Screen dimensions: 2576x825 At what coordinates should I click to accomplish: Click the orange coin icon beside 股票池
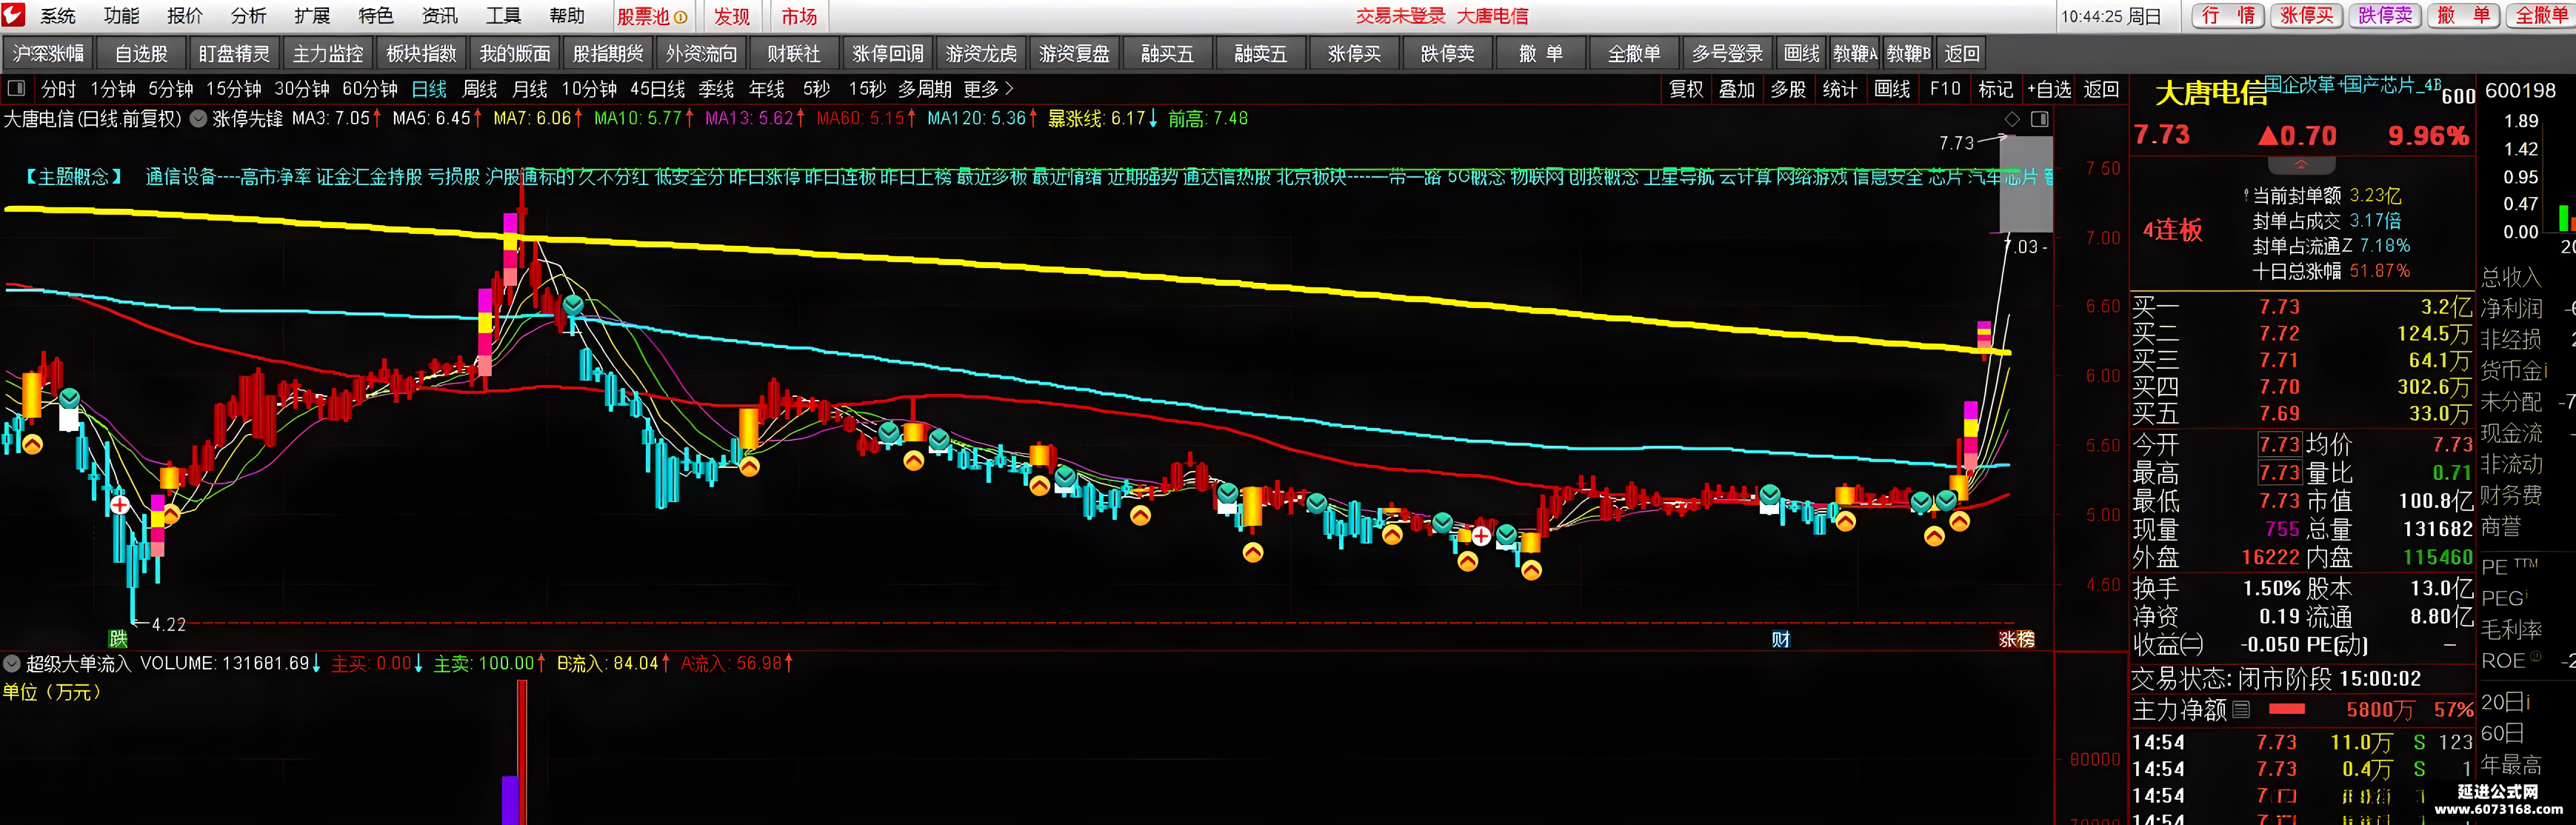pyautogui.click(x=680, y=17)
